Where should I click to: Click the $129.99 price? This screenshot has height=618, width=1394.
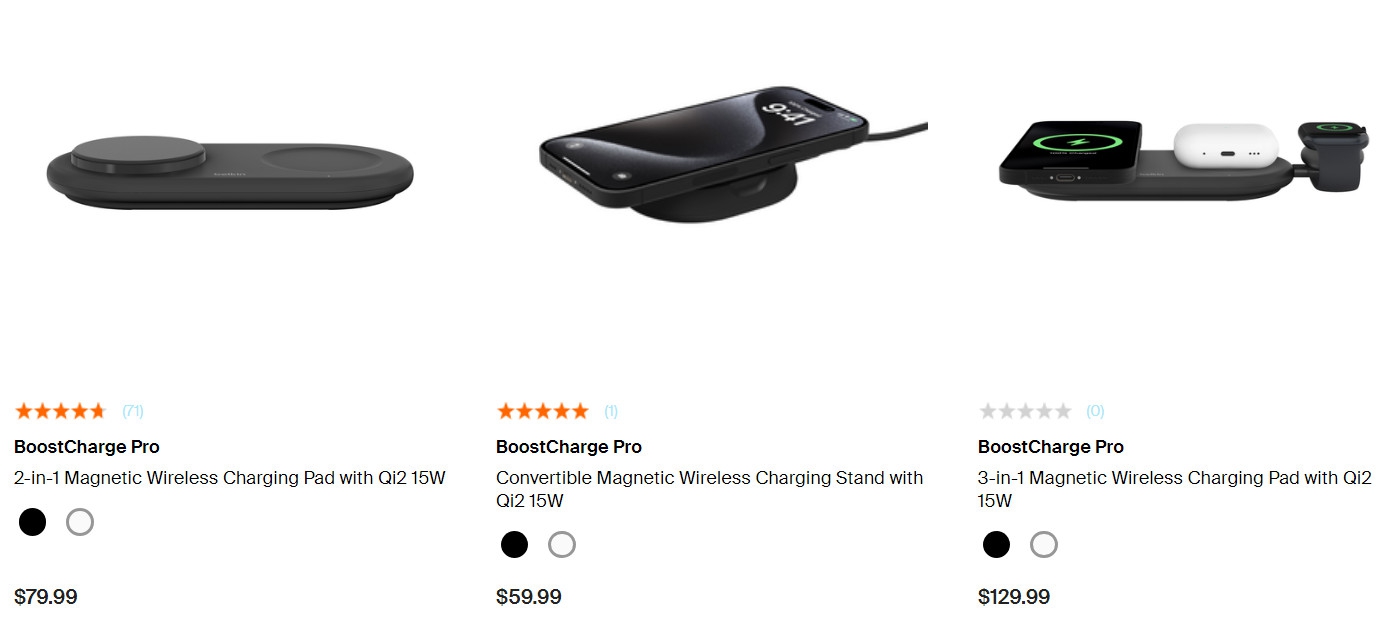1014,597
